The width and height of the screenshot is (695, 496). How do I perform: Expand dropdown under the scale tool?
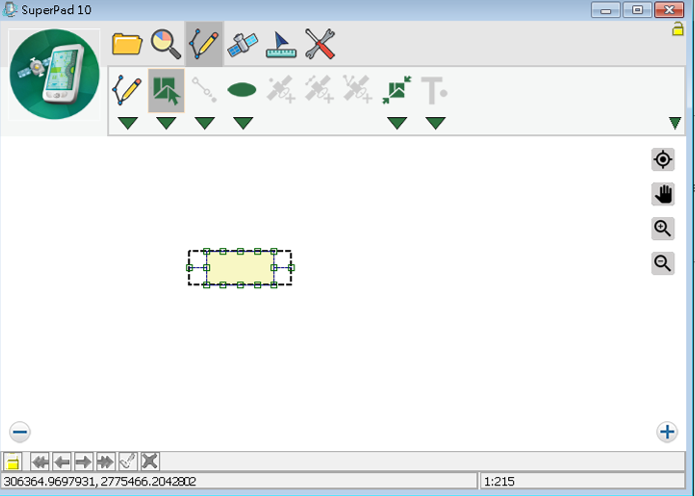tap(397, 123)
